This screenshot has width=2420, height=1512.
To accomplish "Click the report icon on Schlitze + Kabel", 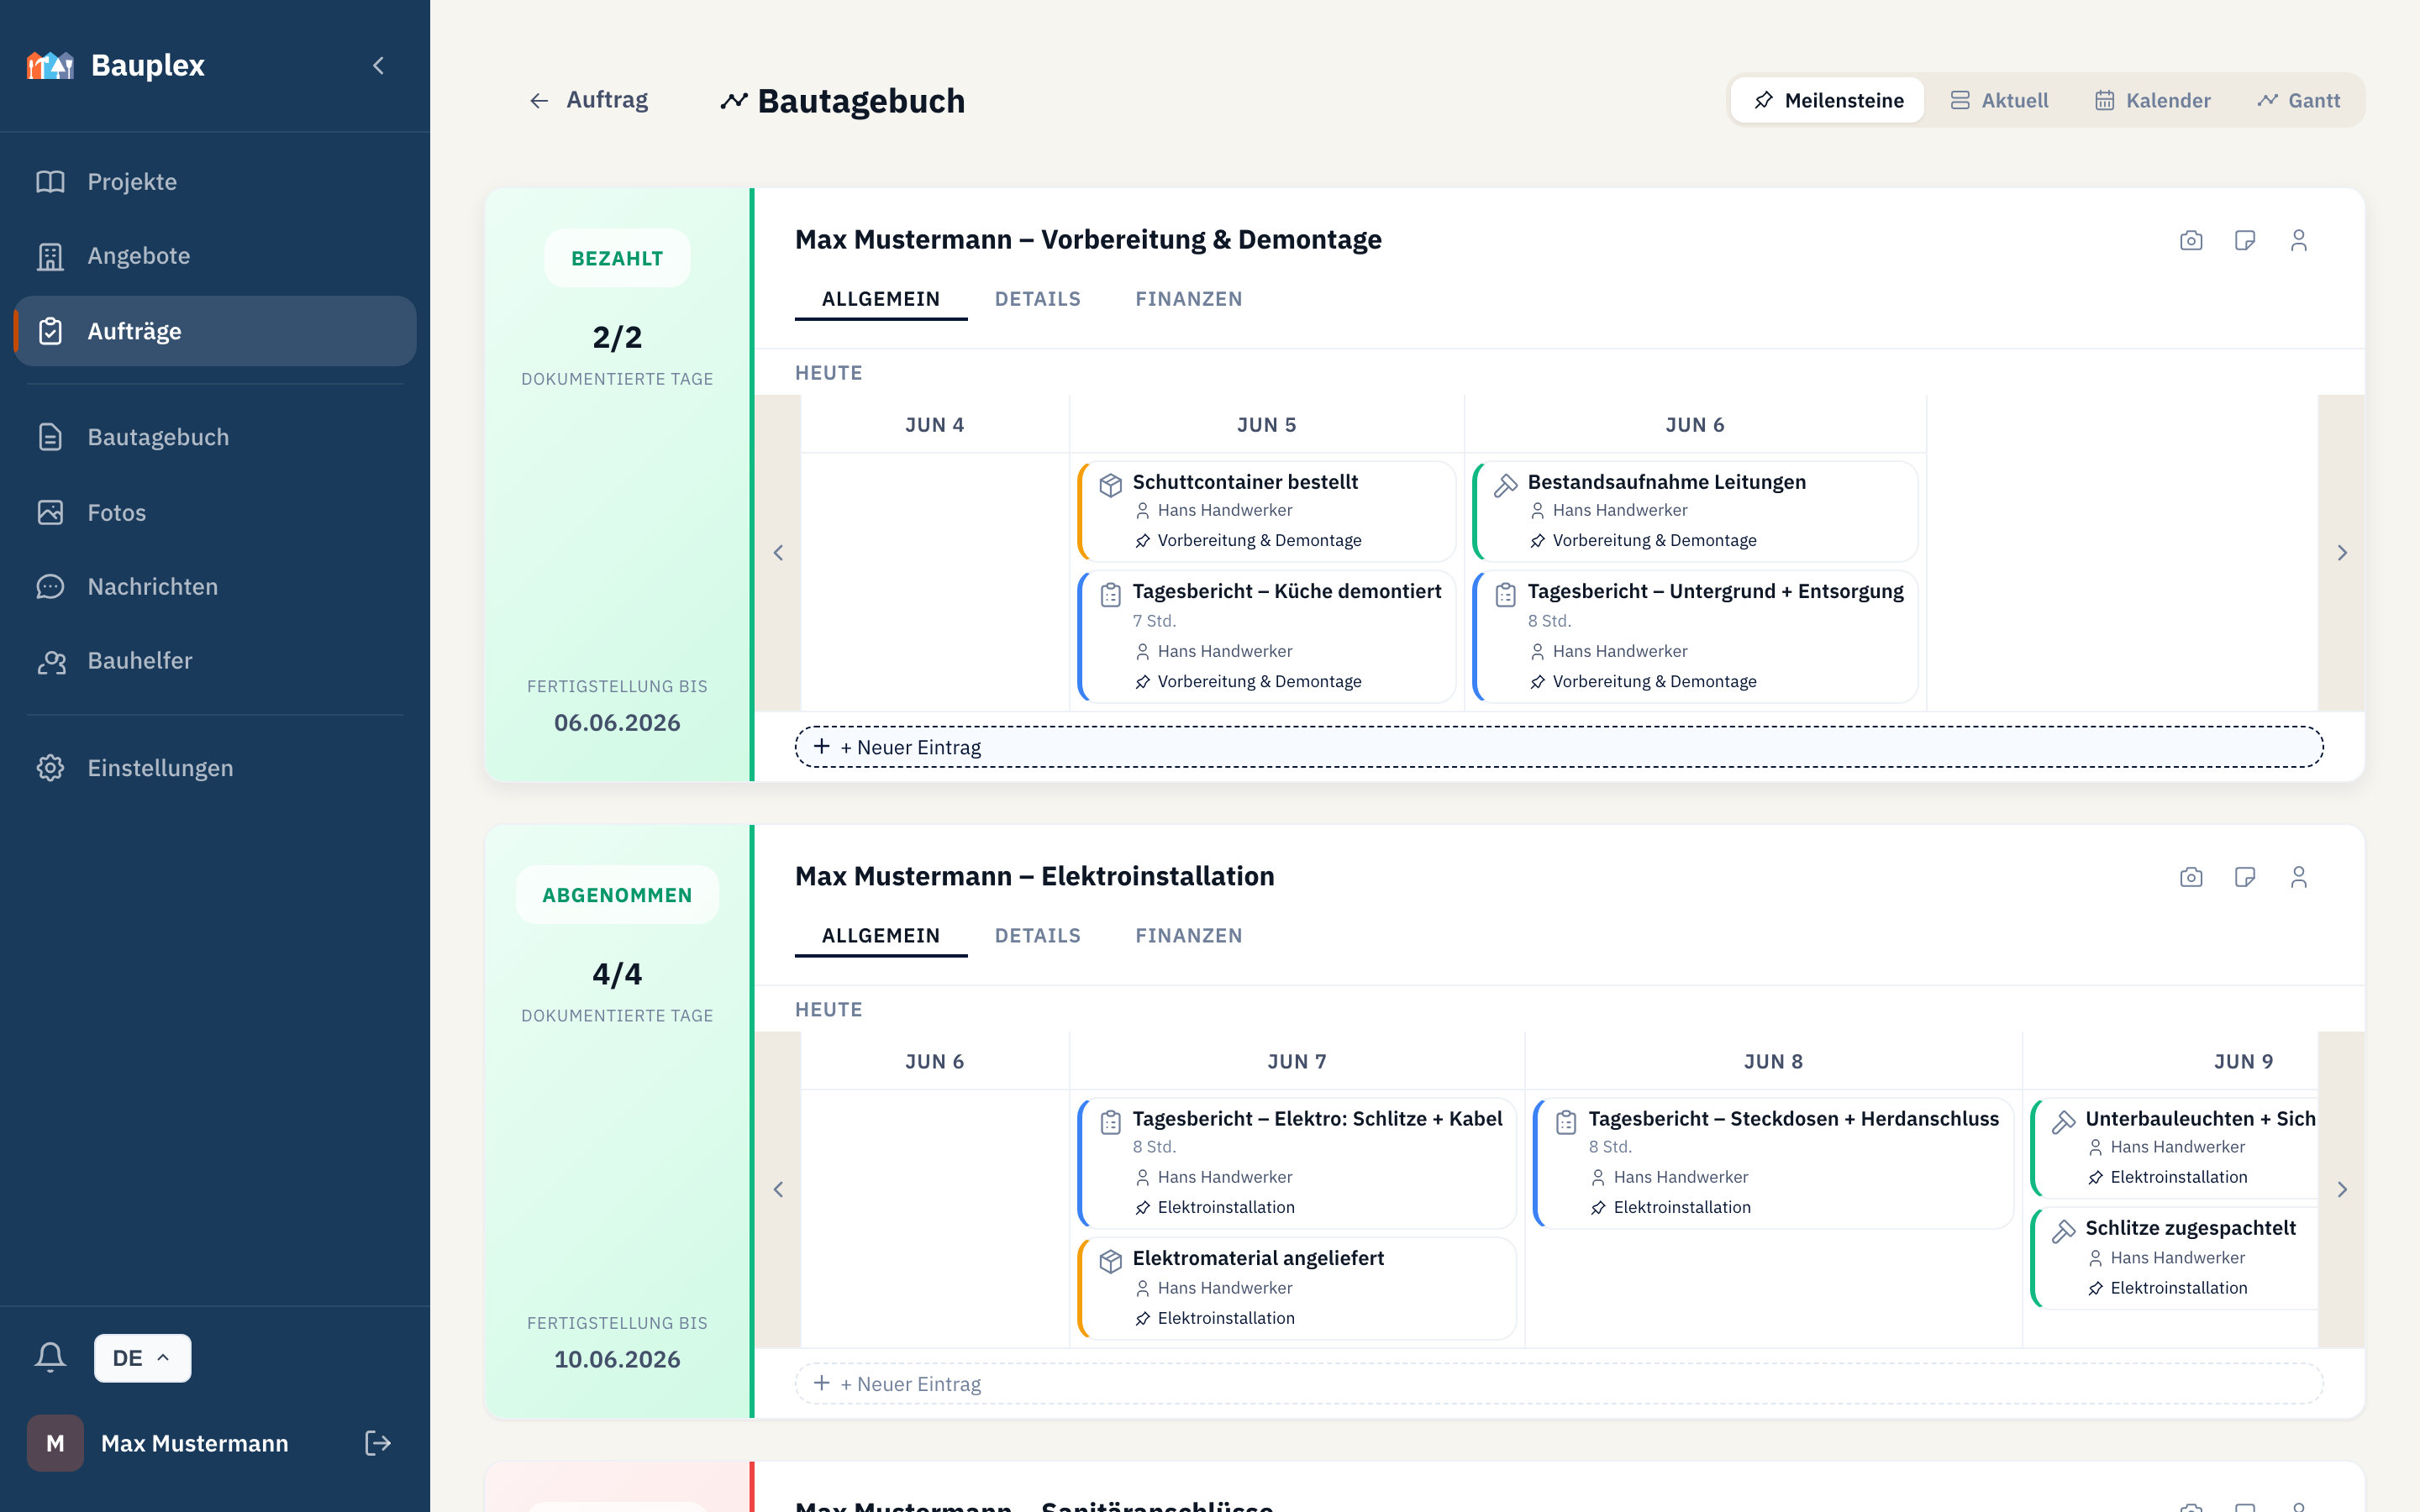I will point(1110,1122).
